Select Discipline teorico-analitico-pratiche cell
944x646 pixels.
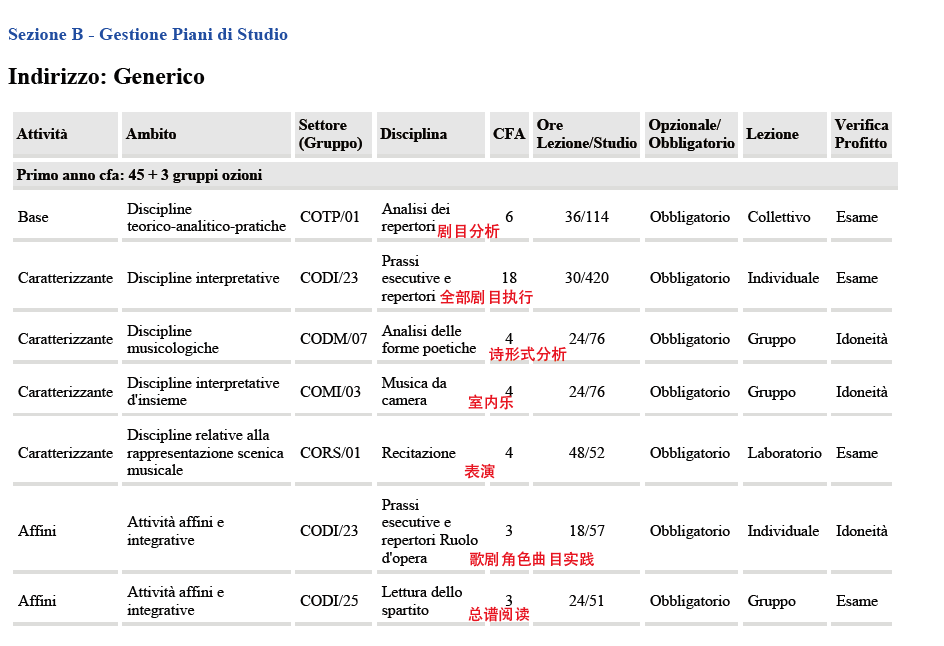point(206,217)
